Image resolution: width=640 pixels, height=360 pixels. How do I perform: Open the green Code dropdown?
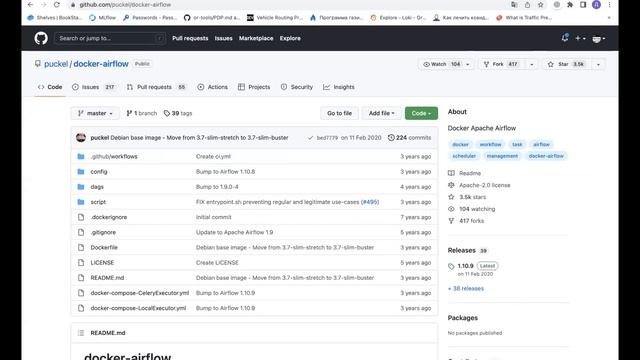click(x=421, y=113)
